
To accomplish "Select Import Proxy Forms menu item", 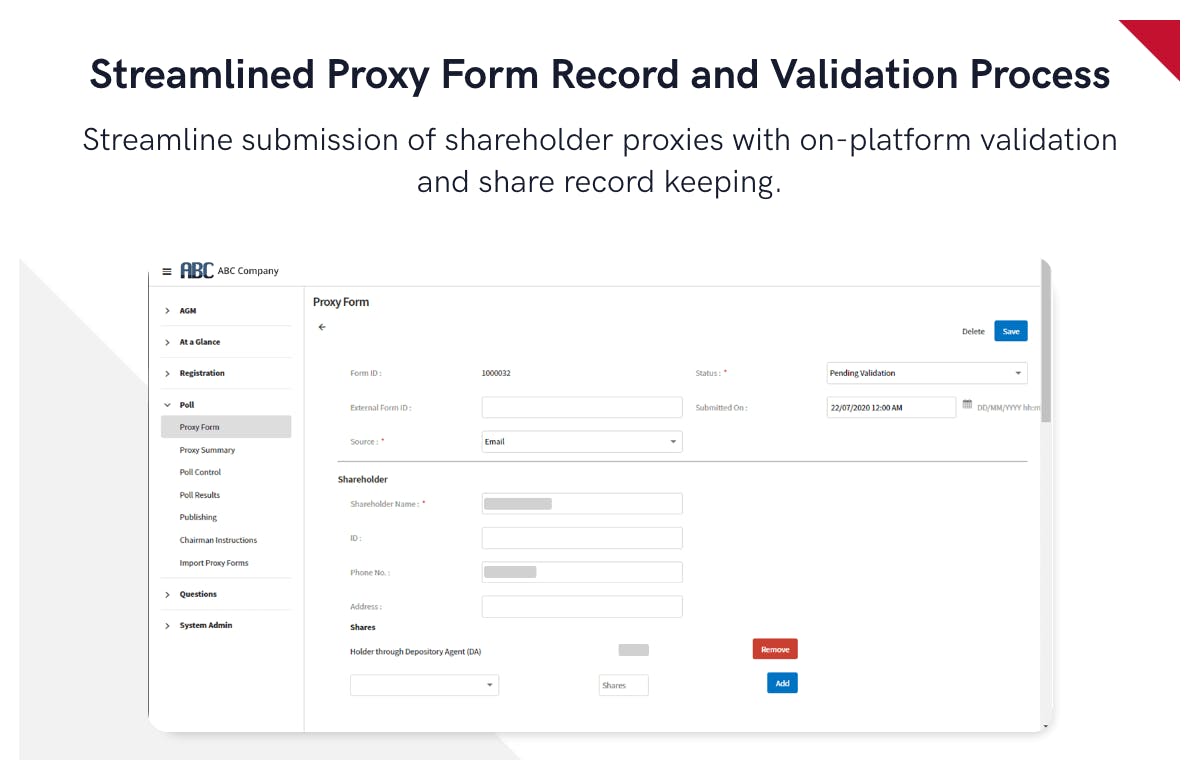I will [214, 563].
